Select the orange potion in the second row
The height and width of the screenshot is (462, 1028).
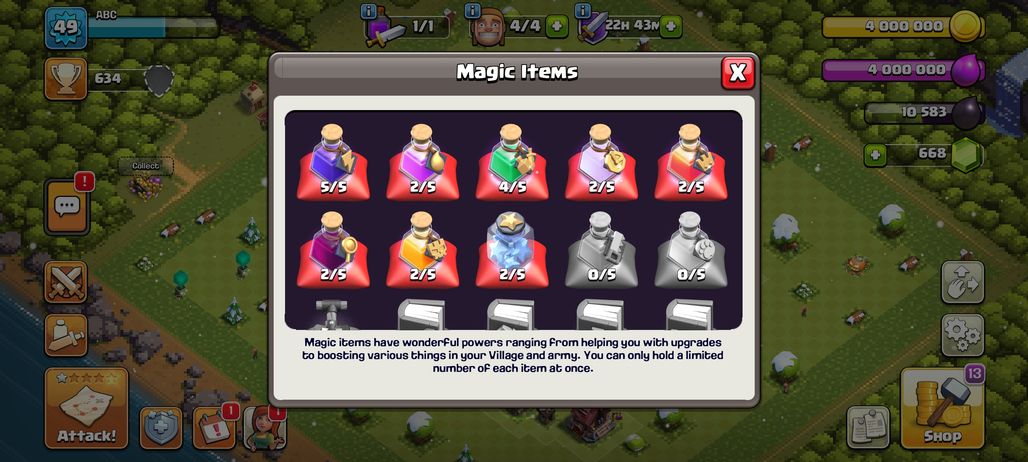tap(422, 250)
